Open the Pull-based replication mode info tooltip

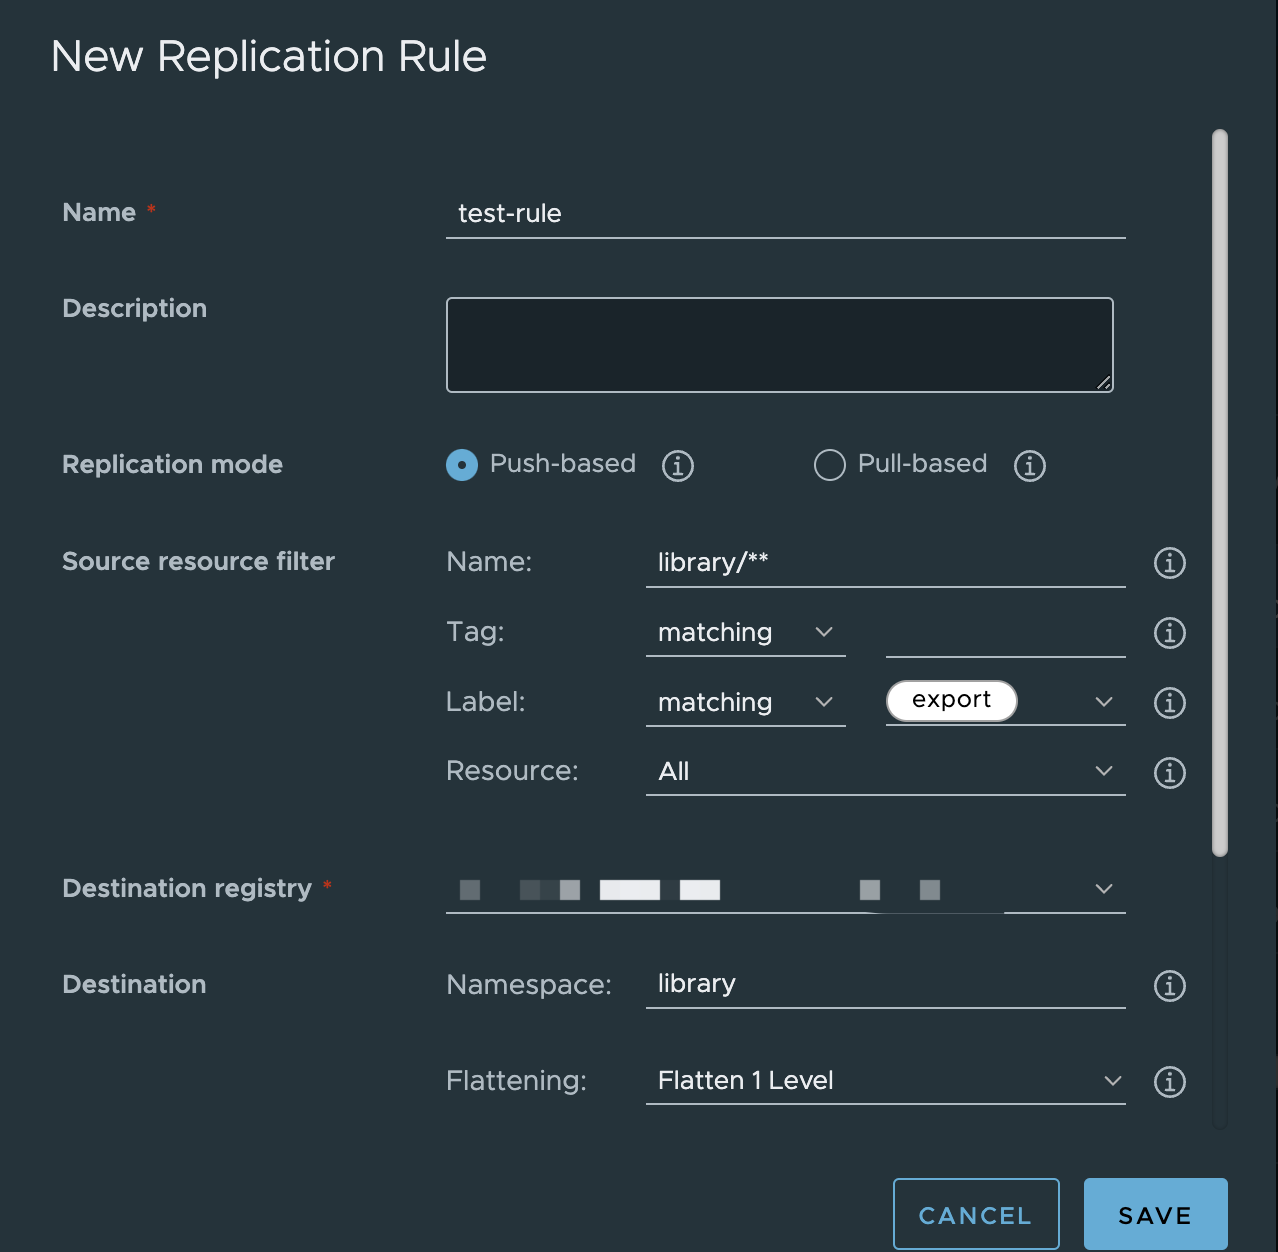tap(1029, 465)
